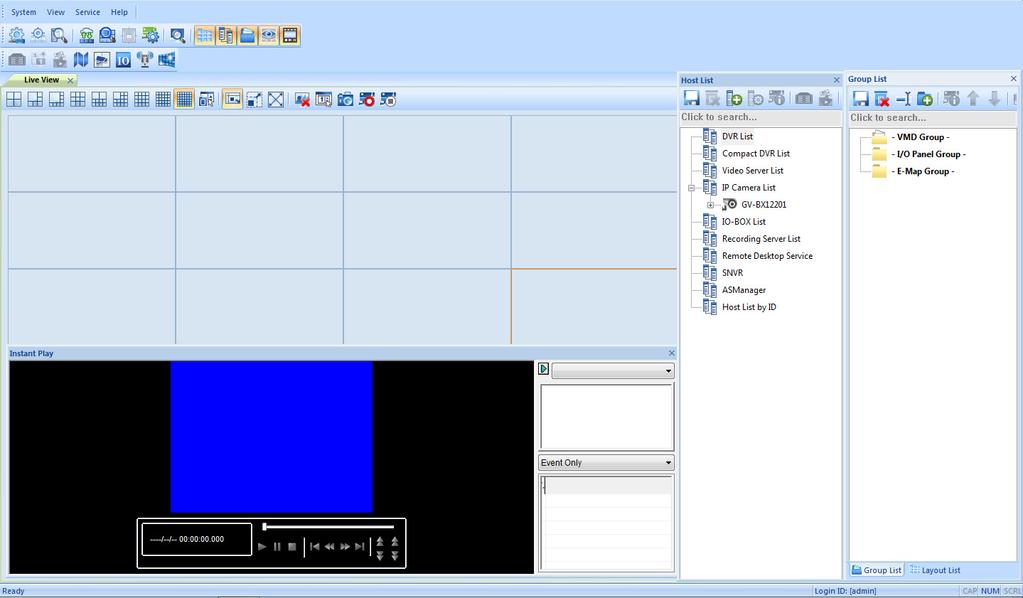Open the Service menu
This screenshot has width=1023, height=598.
(87, 12)
